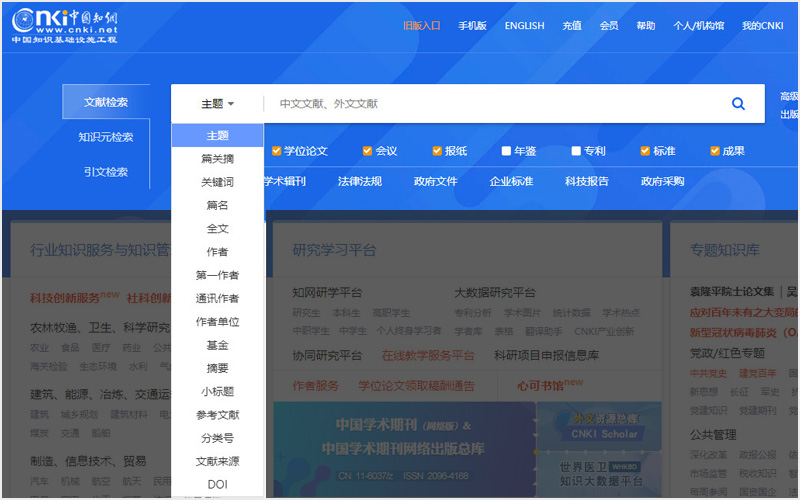The height and width of the screenshot is (500, 800).
Task: Choose DOI from the dropdown
Action: click(x=217, y=484)
